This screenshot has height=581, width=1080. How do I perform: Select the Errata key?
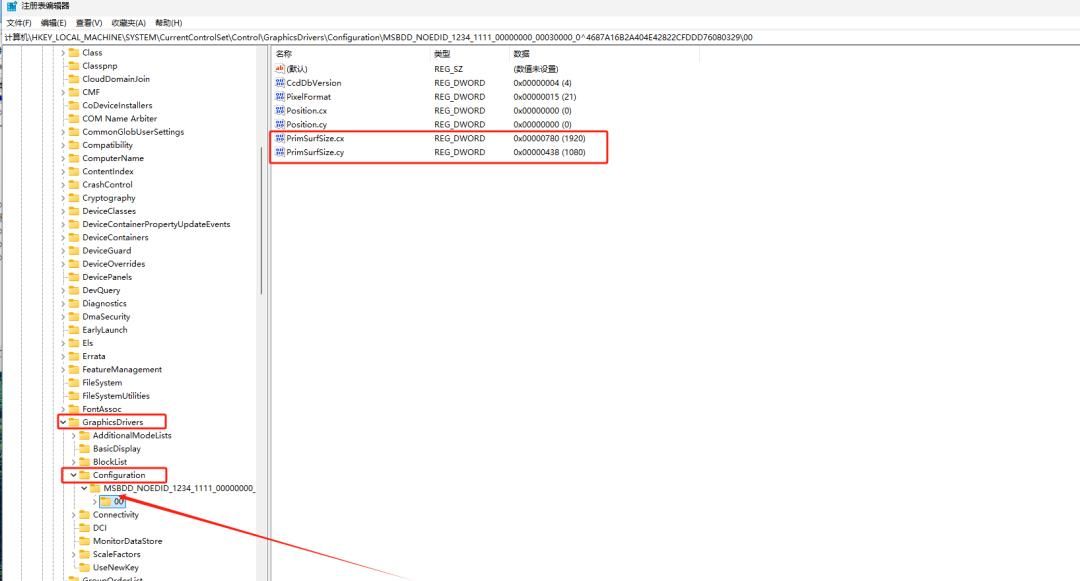94,357
